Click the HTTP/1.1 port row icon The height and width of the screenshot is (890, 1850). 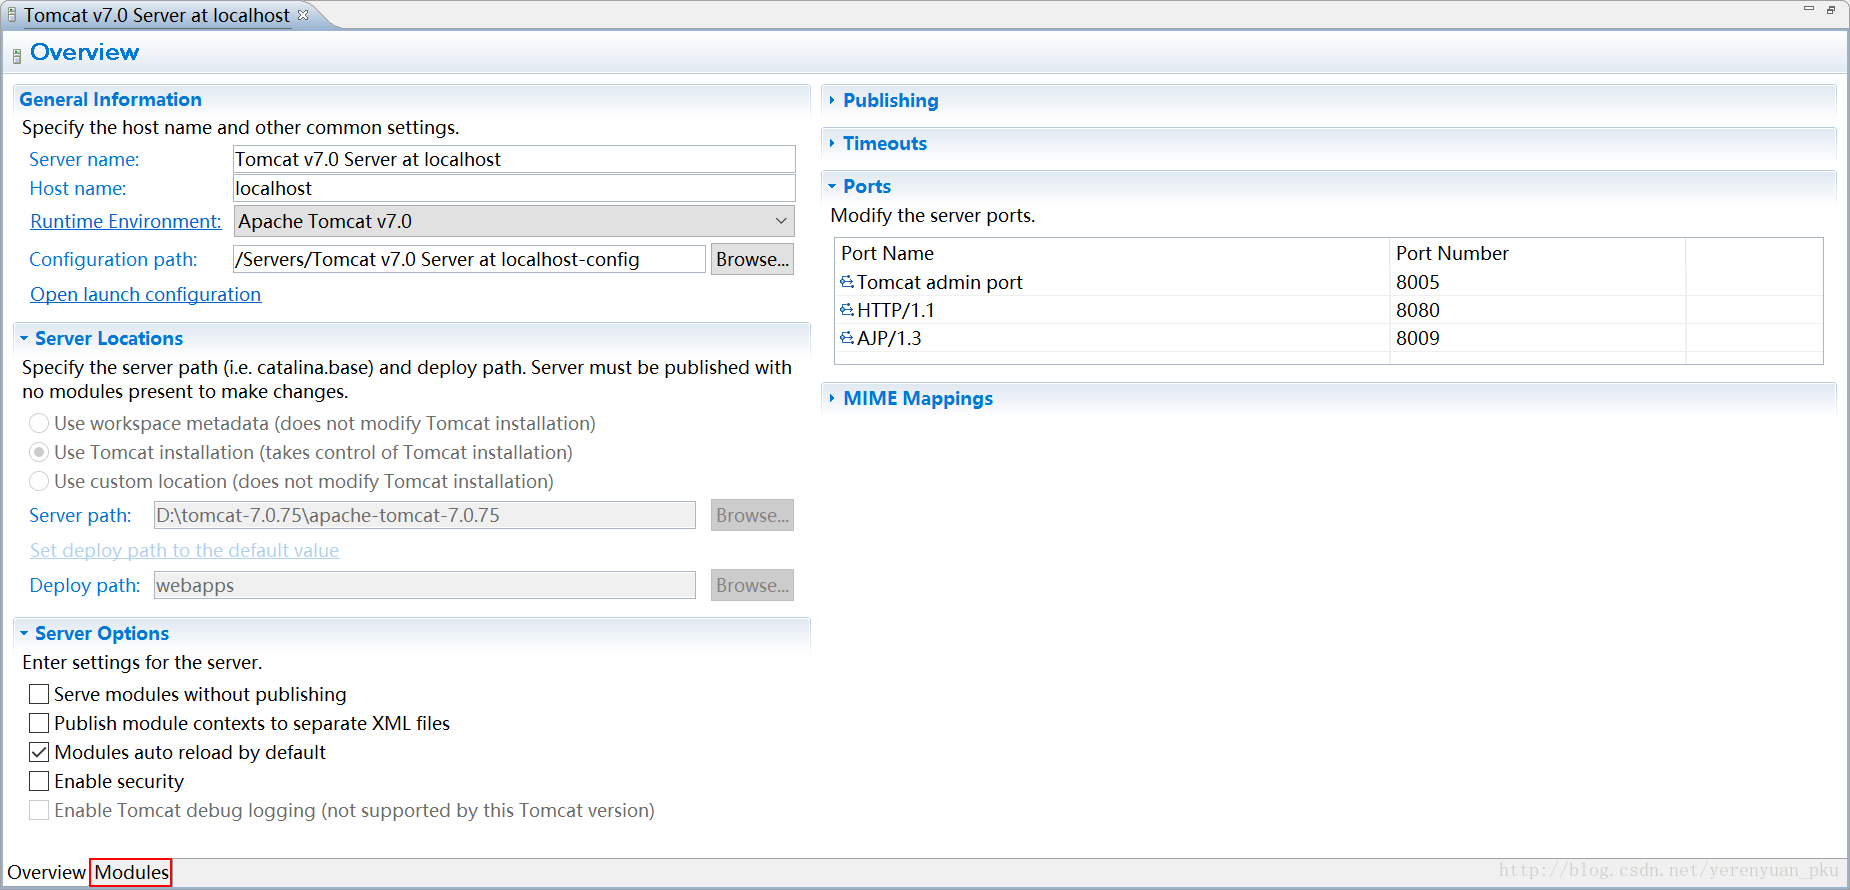(x=846, y=310)
